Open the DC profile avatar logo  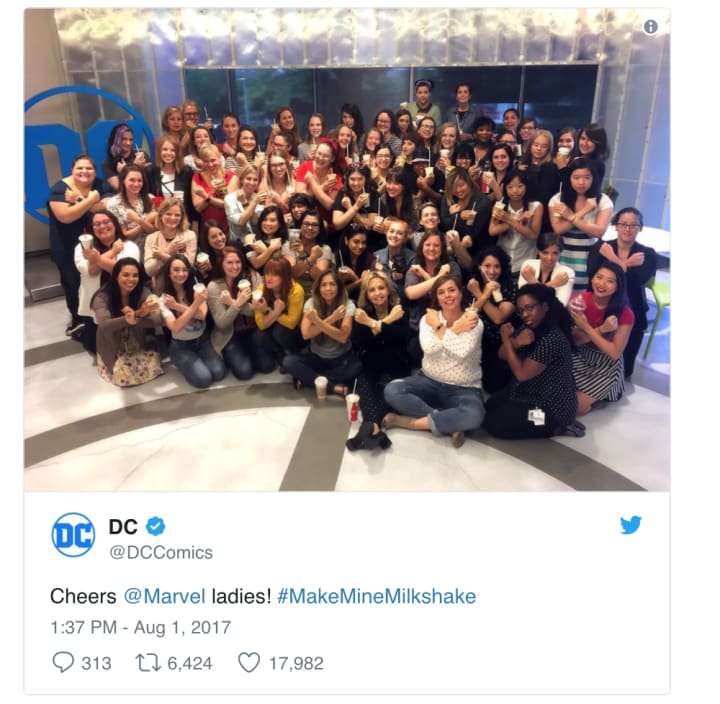[x=73, y=535]
